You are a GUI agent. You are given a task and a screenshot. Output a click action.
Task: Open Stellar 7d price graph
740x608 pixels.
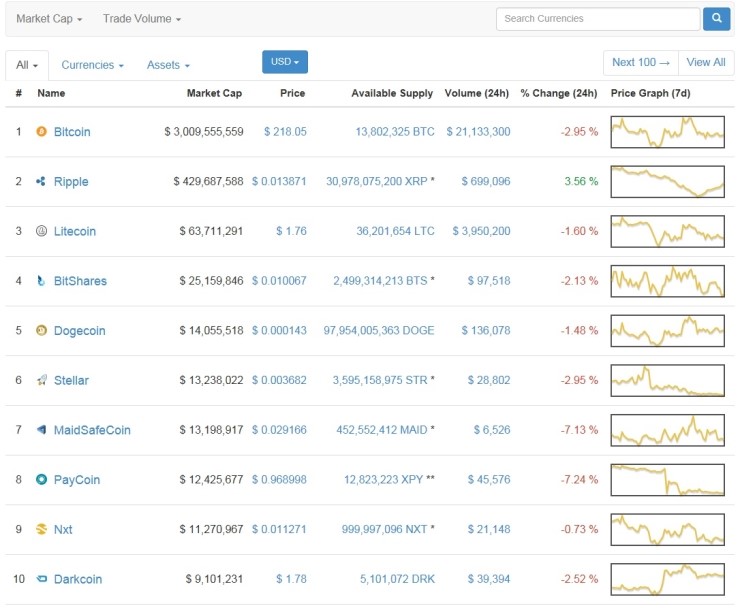(x=667, y=380)
